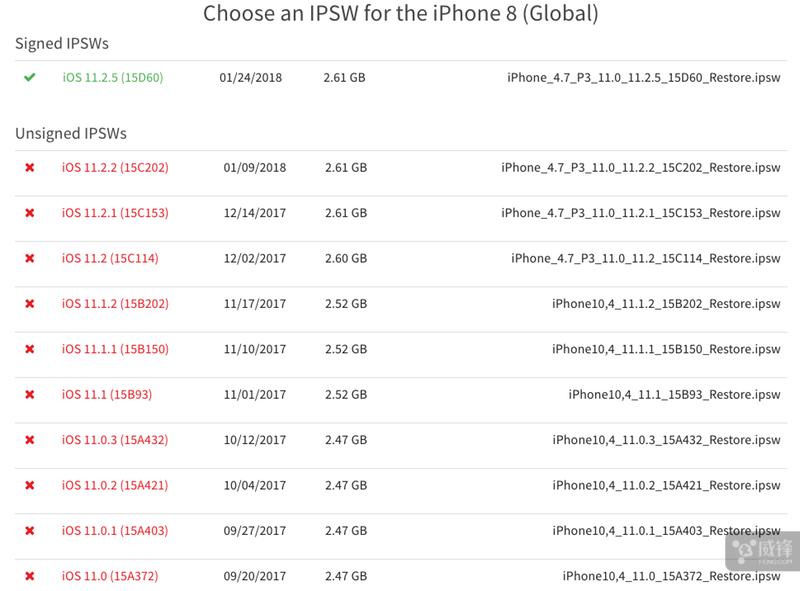Click the green checkmark beside iOS 11.2.5
The width and height of the screenshot is (800, 591).
[x=30, y=78]
